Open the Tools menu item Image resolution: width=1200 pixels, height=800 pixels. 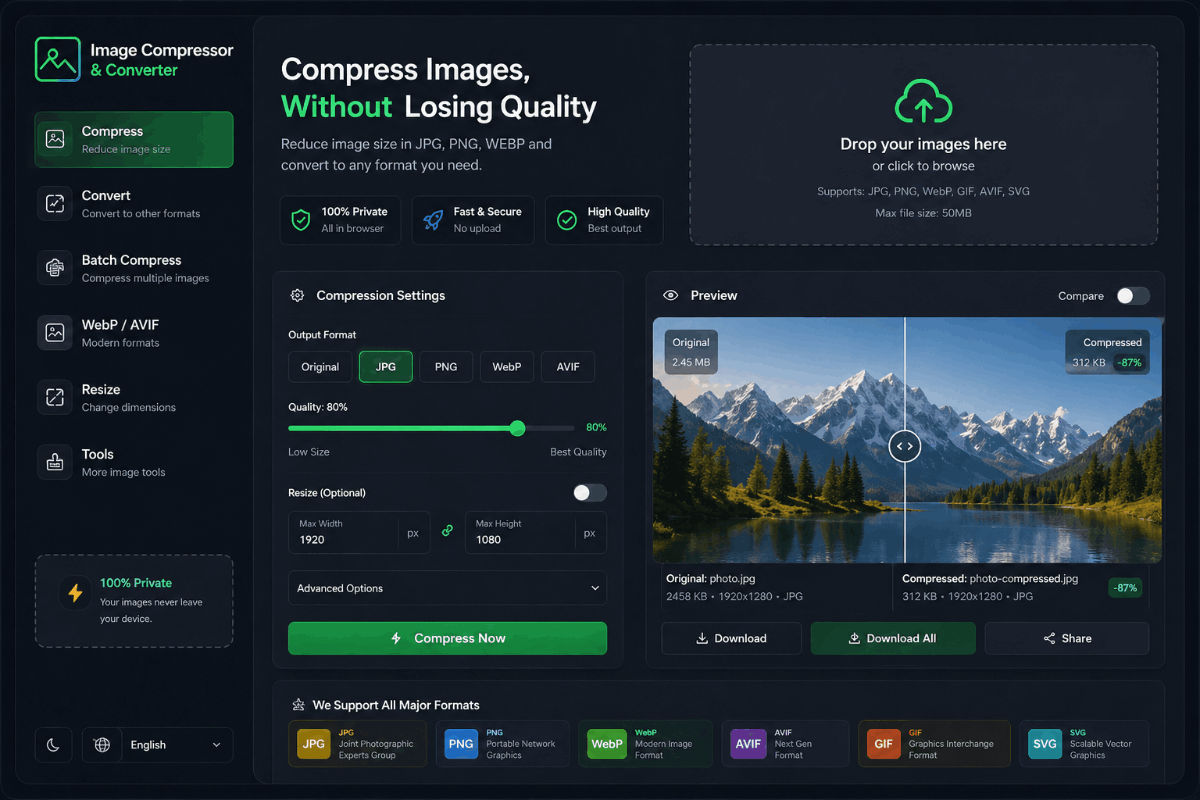134,462
